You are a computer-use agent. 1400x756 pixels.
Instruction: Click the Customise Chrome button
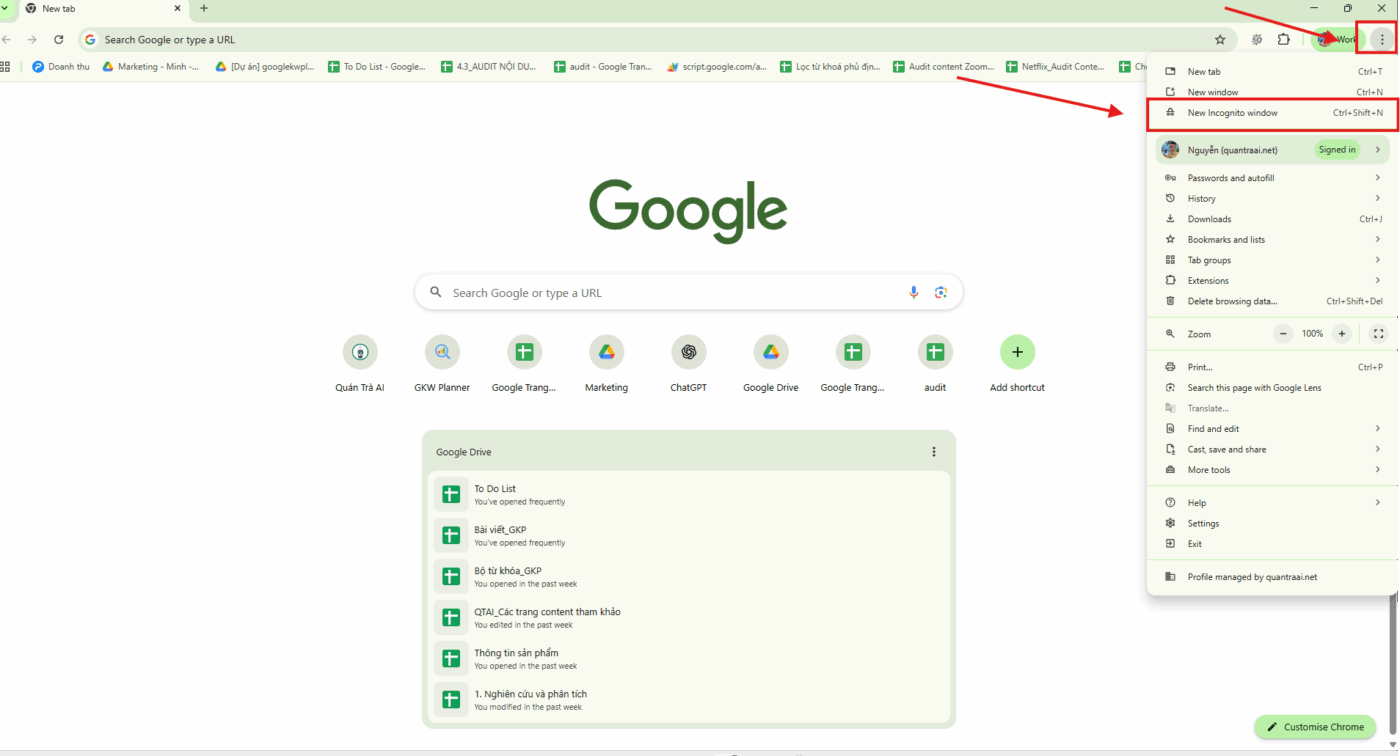pyautogui.click(x=1314, y=727)
